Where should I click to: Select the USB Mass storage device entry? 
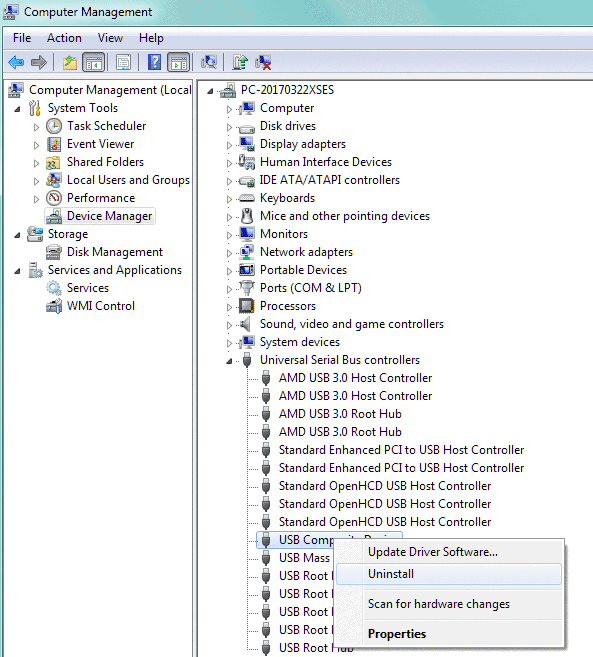[x=304, y=558]
